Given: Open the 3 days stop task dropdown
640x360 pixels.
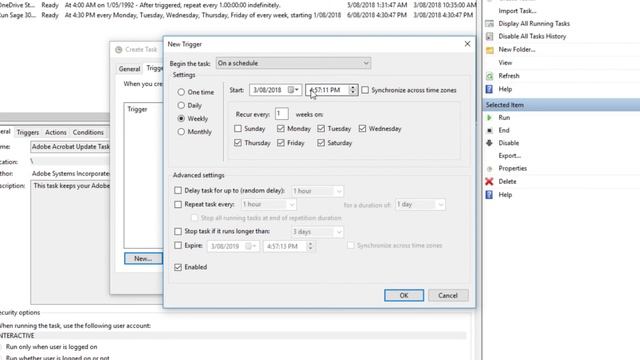Looking at the screenshot, I should pyautogui.click(x=317, y=232).
